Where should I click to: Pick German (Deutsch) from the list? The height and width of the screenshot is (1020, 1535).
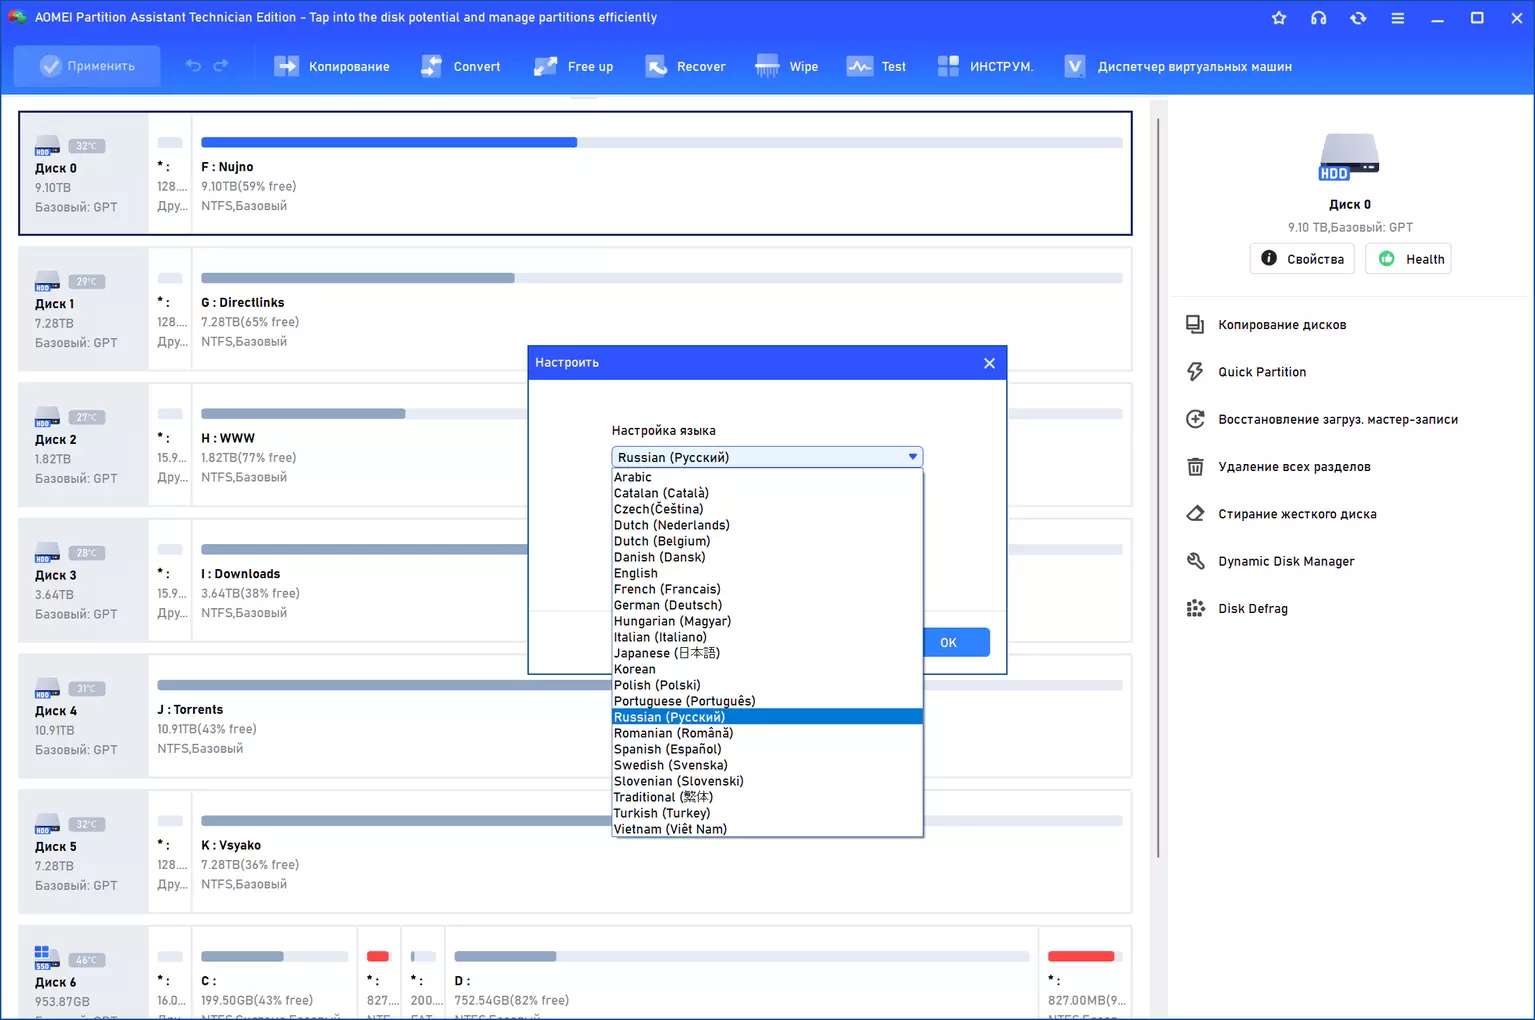767,605
